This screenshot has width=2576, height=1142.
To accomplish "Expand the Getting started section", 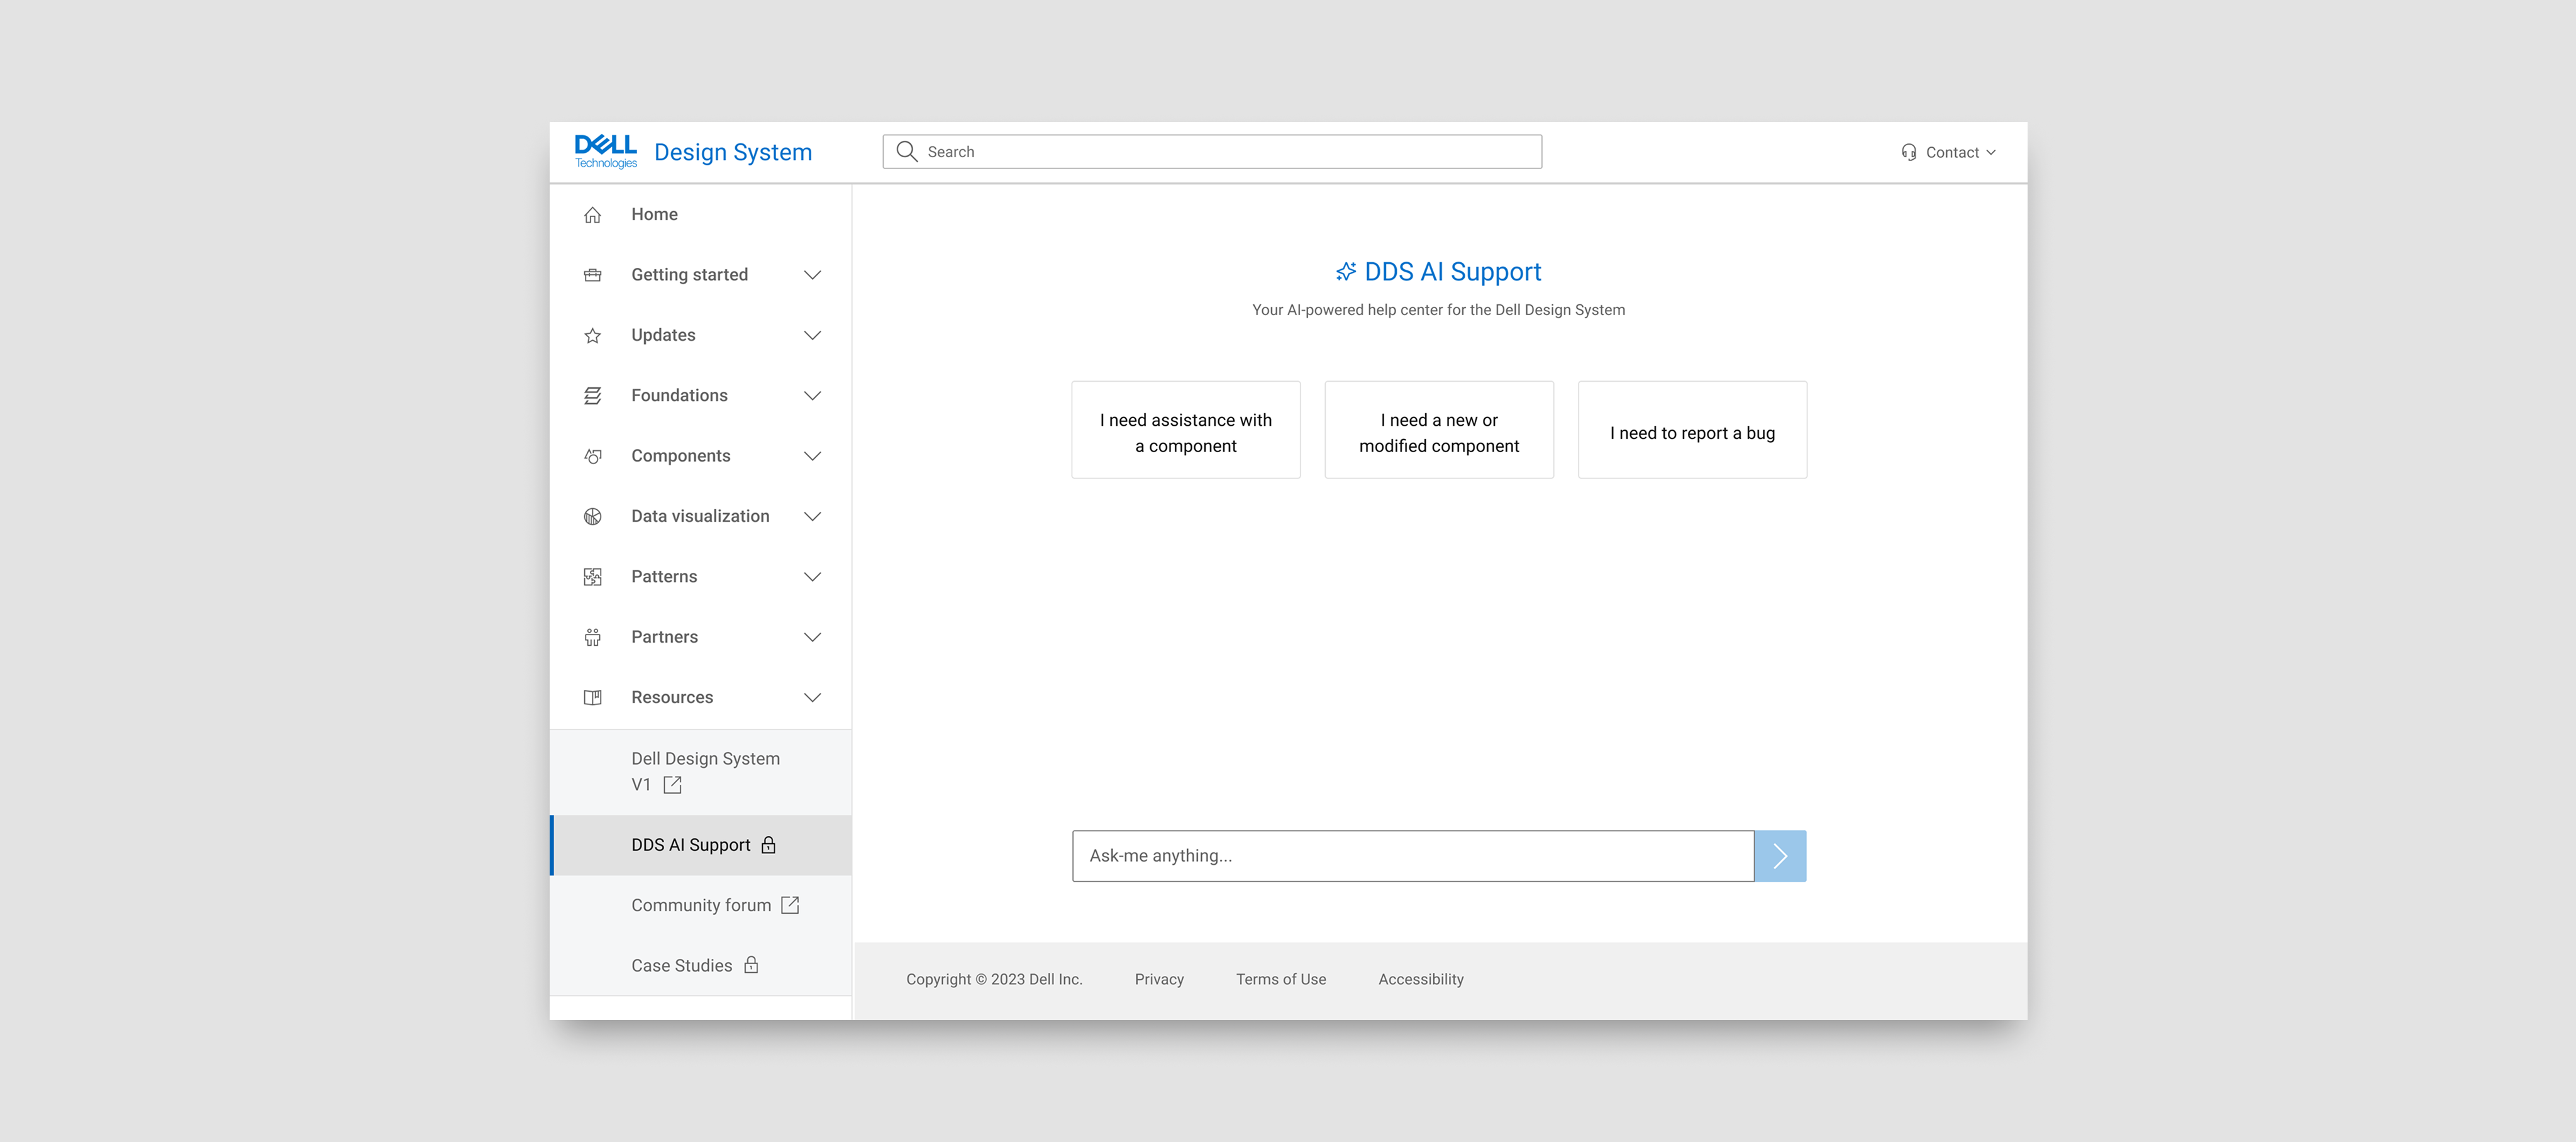I will click(x=812, y=275).
